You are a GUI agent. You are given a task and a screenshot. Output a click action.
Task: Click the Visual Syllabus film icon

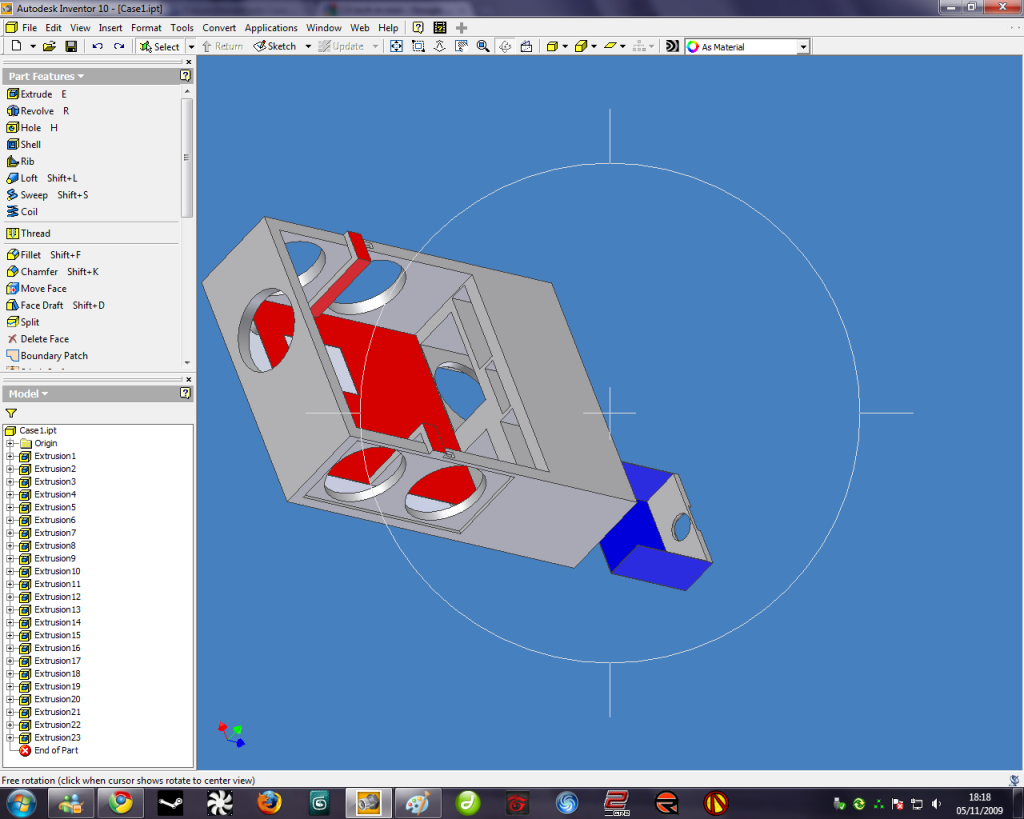click(x=440, y=27)
